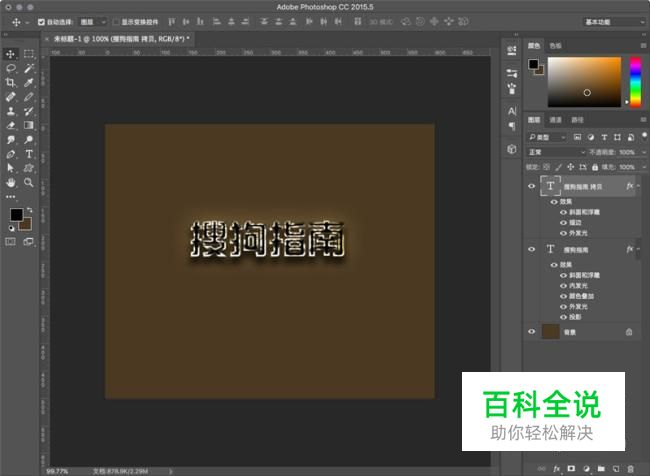Hide the 背景 layer eye icon

tap(531, 332)
